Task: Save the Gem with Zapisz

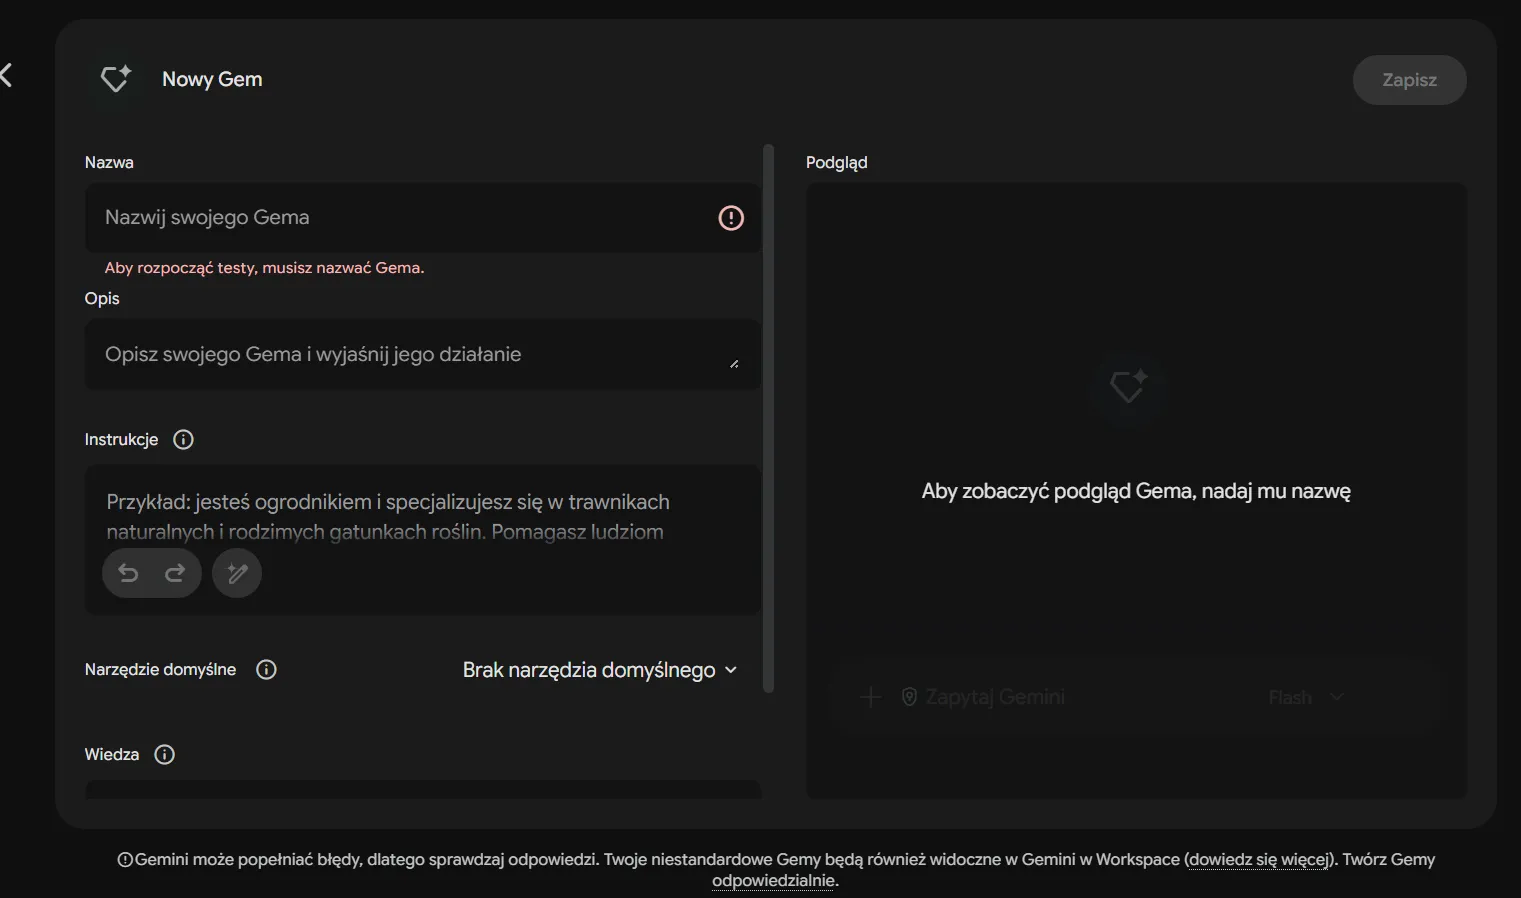Action: [x=1410, y=80]
